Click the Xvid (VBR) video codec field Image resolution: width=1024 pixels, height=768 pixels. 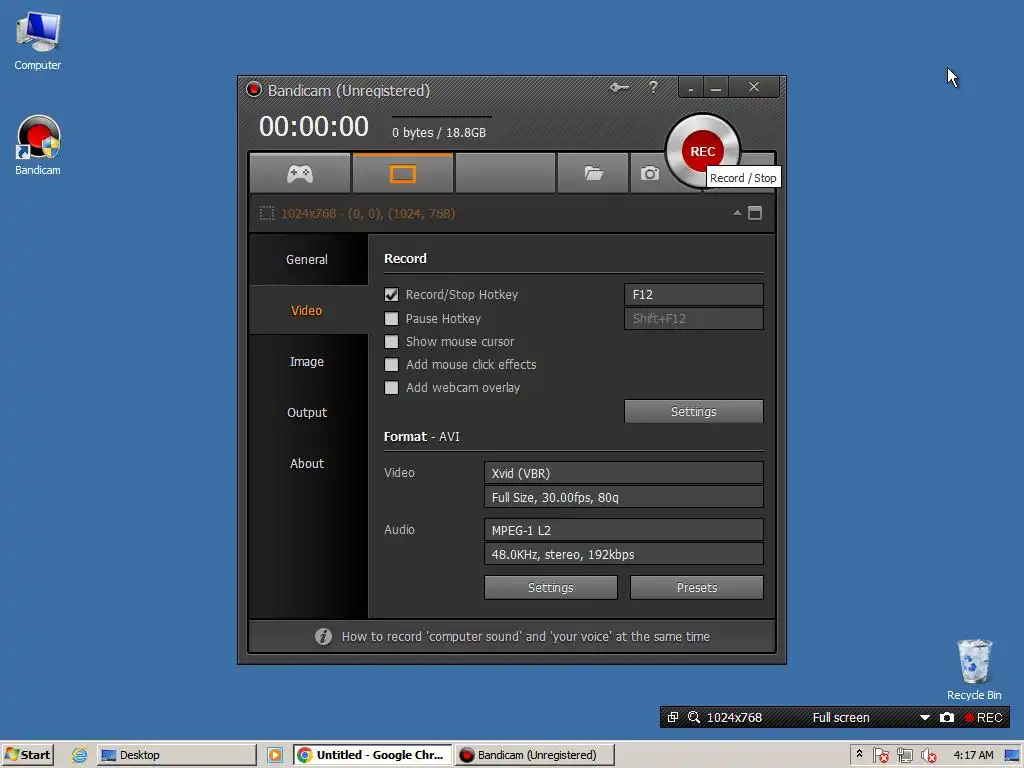click(624, 473)
